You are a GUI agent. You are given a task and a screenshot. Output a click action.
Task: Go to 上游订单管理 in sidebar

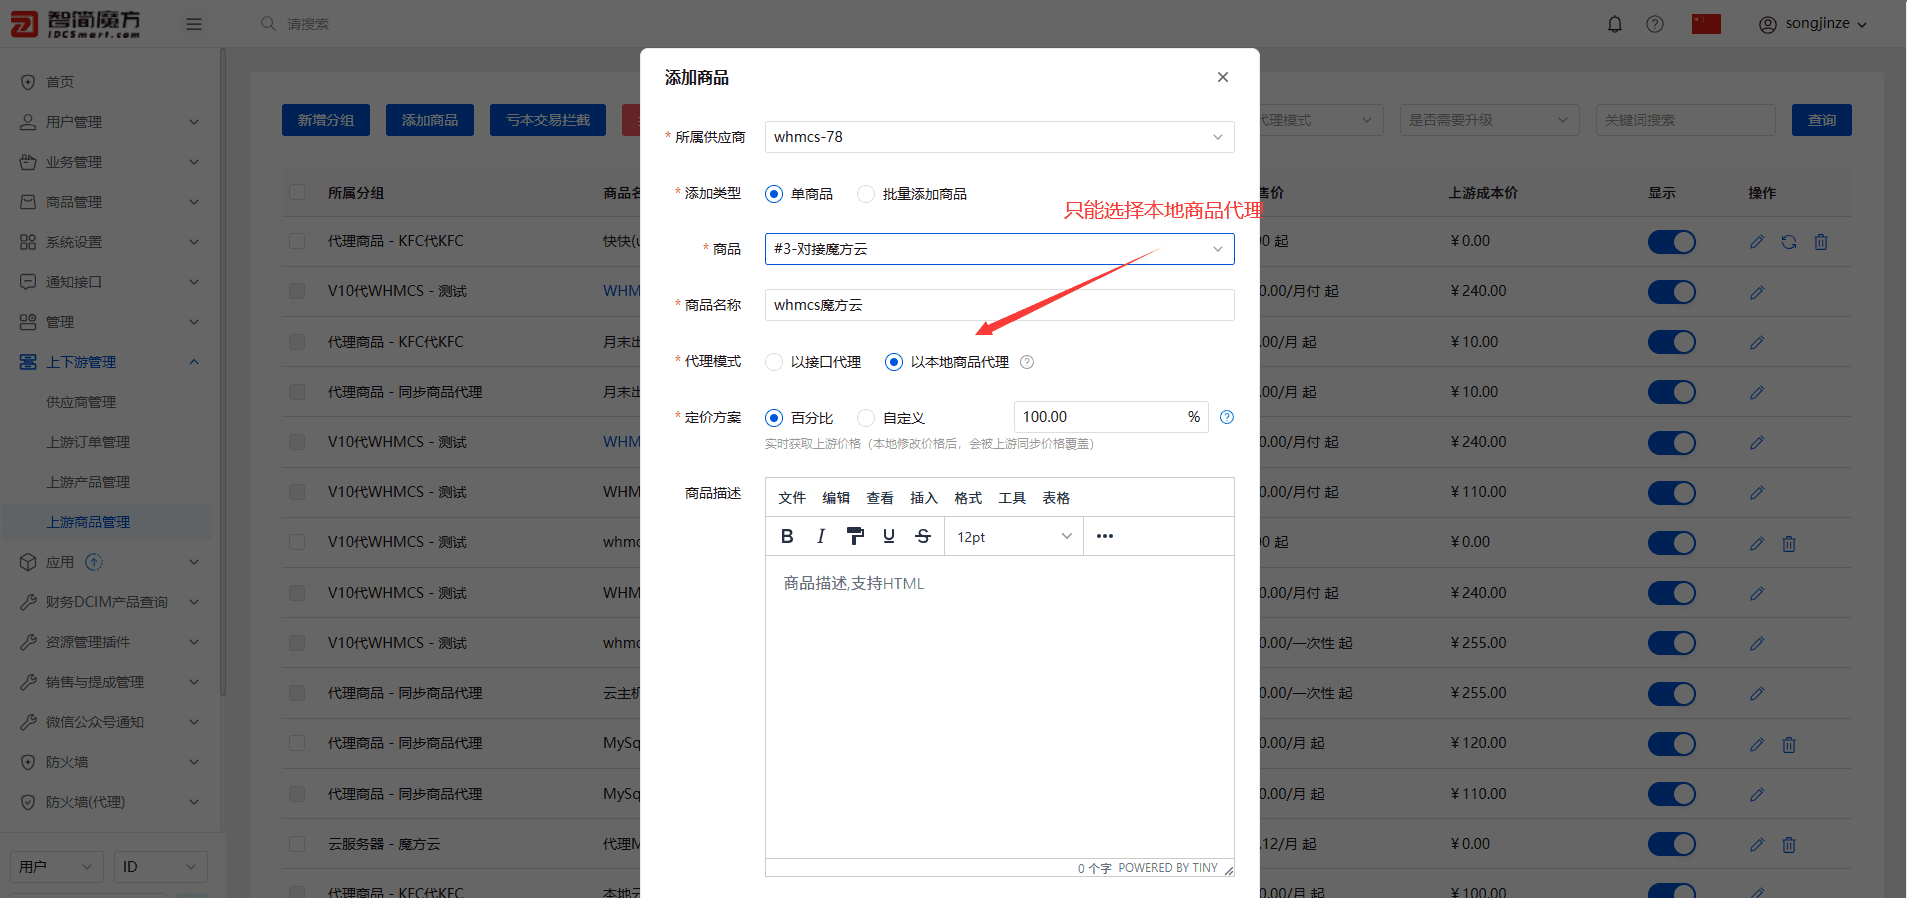click(x=88, y=442)
